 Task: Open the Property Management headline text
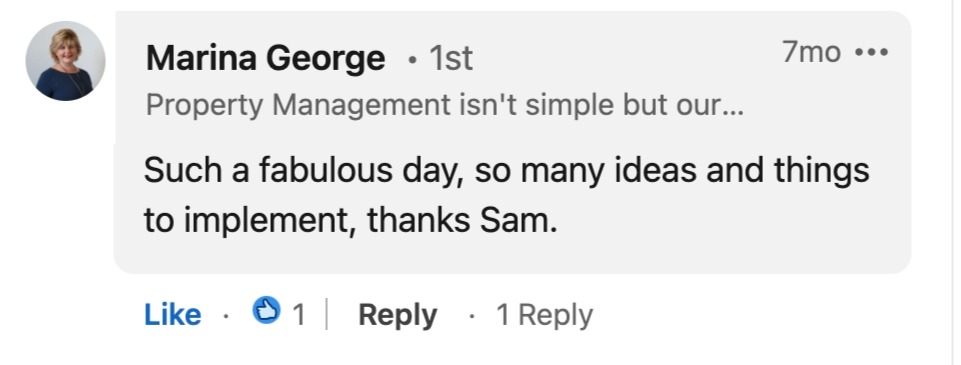(x=444, y=105)
